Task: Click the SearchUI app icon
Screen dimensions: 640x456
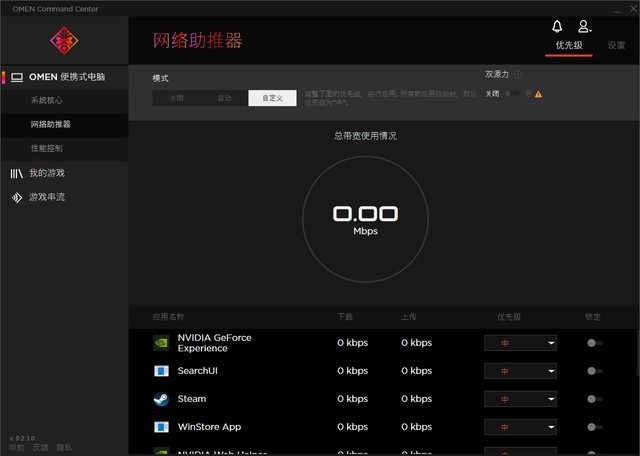Action: point(161,371)
